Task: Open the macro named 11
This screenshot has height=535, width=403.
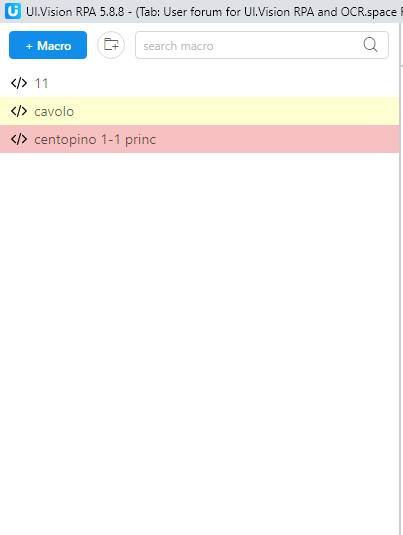Action: click(x=41, y=84)
